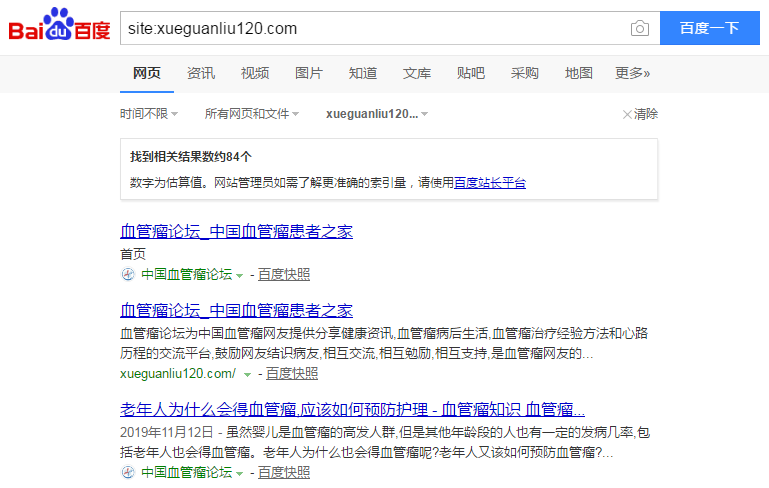Open the xueguanliu120... site filter dropdown

377,114
